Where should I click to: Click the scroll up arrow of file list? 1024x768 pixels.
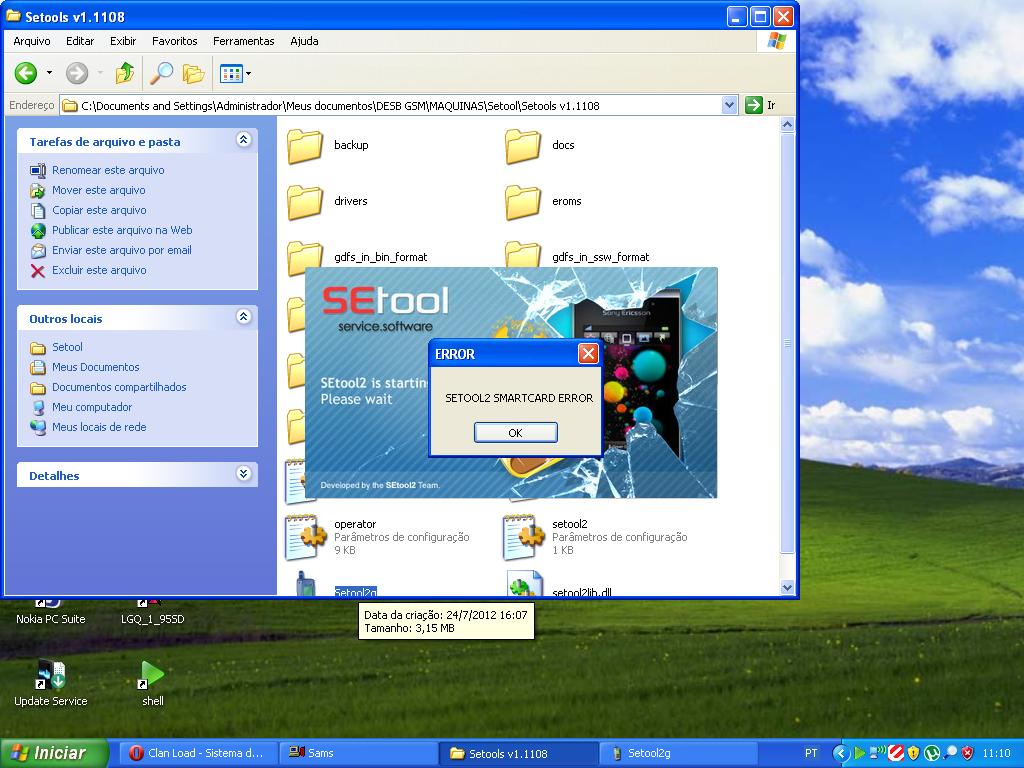click(x=787, y=124)
